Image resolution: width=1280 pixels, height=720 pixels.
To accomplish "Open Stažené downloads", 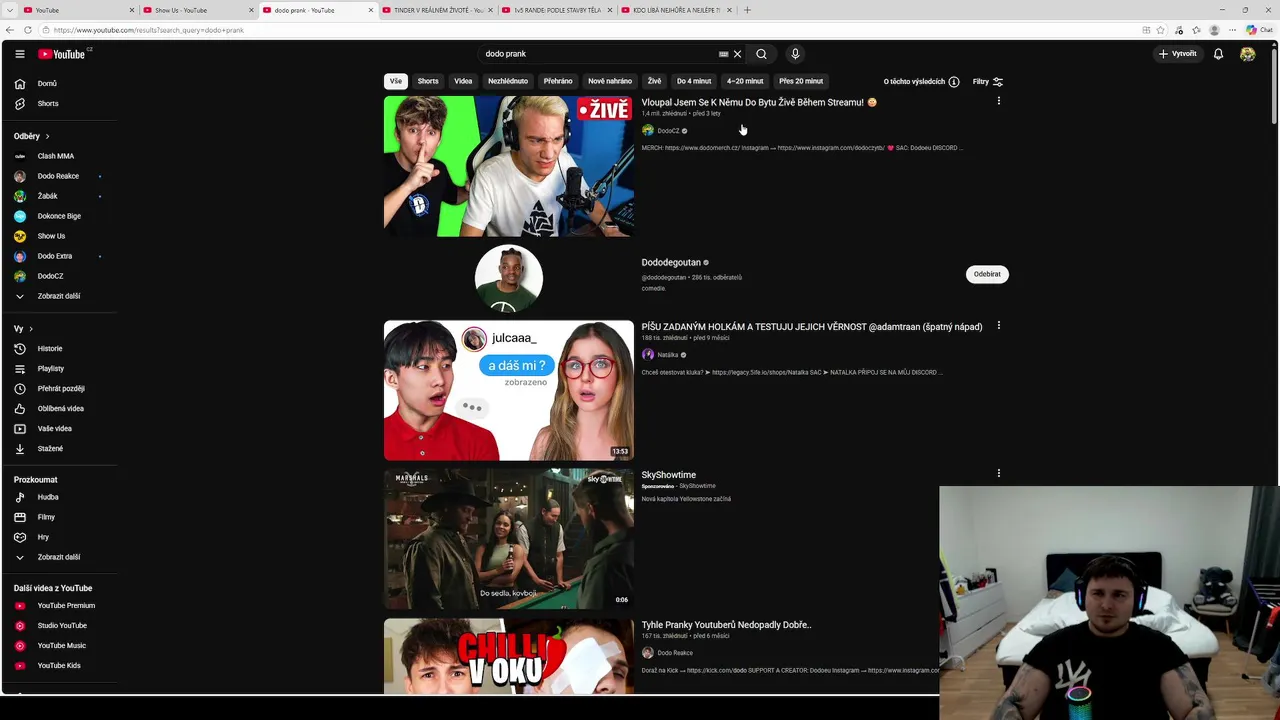I will point(50,449).
